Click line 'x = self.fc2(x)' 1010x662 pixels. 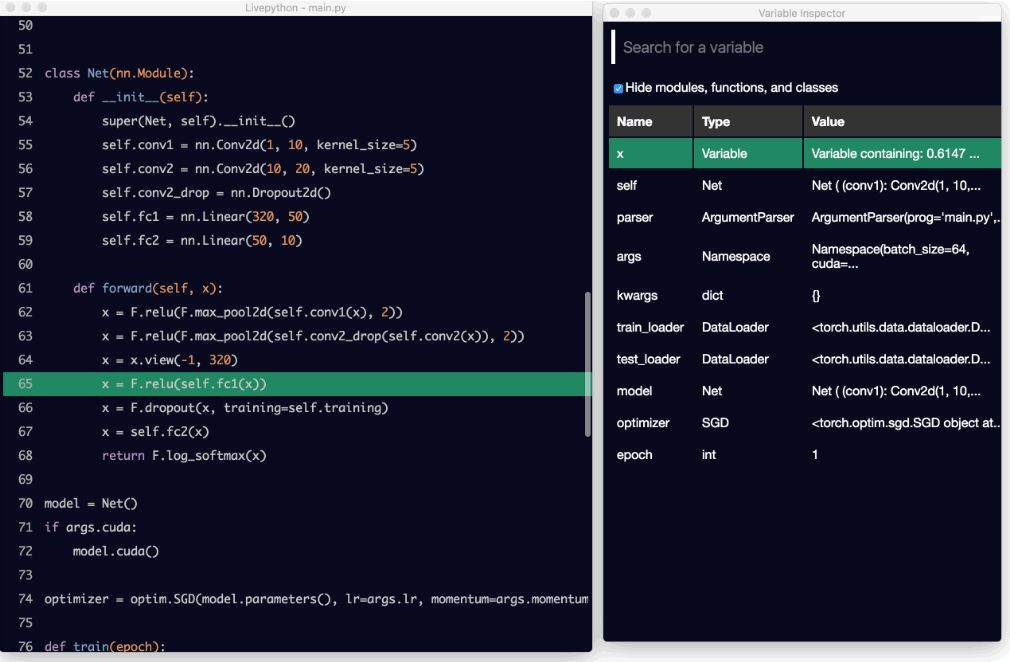155,431
